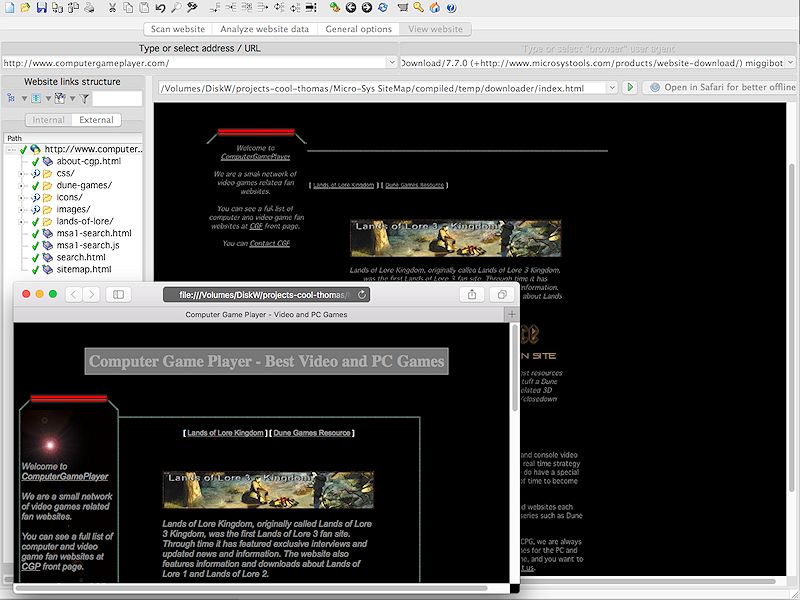Open the General options tab
The image size is (800, 600).
pos(359,29)
